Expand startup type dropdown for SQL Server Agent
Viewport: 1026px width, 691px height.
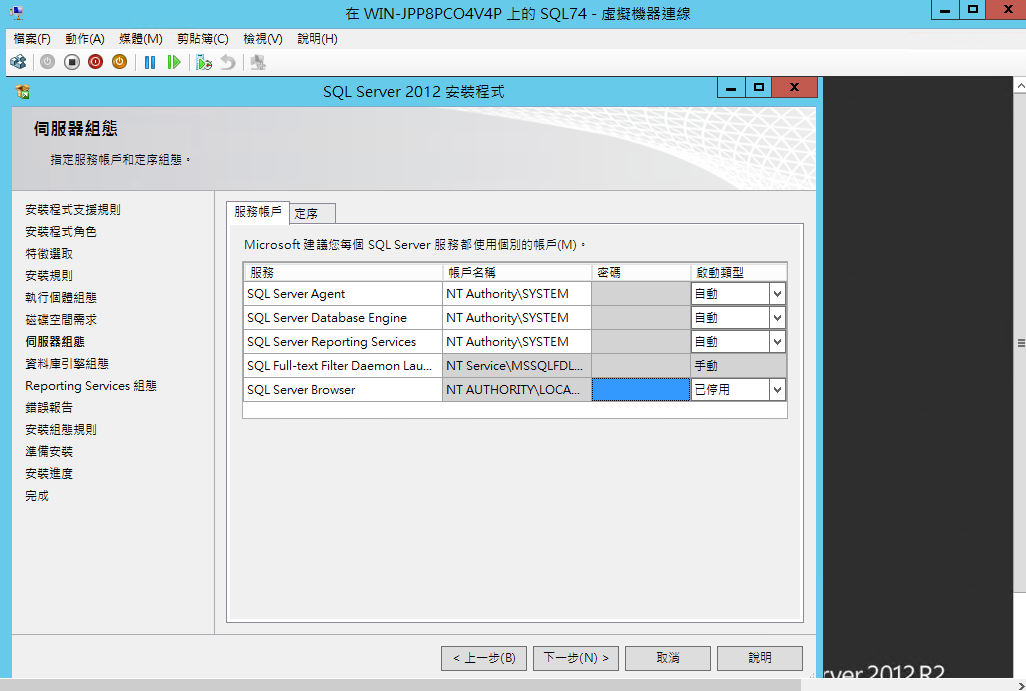pos(777,294)
